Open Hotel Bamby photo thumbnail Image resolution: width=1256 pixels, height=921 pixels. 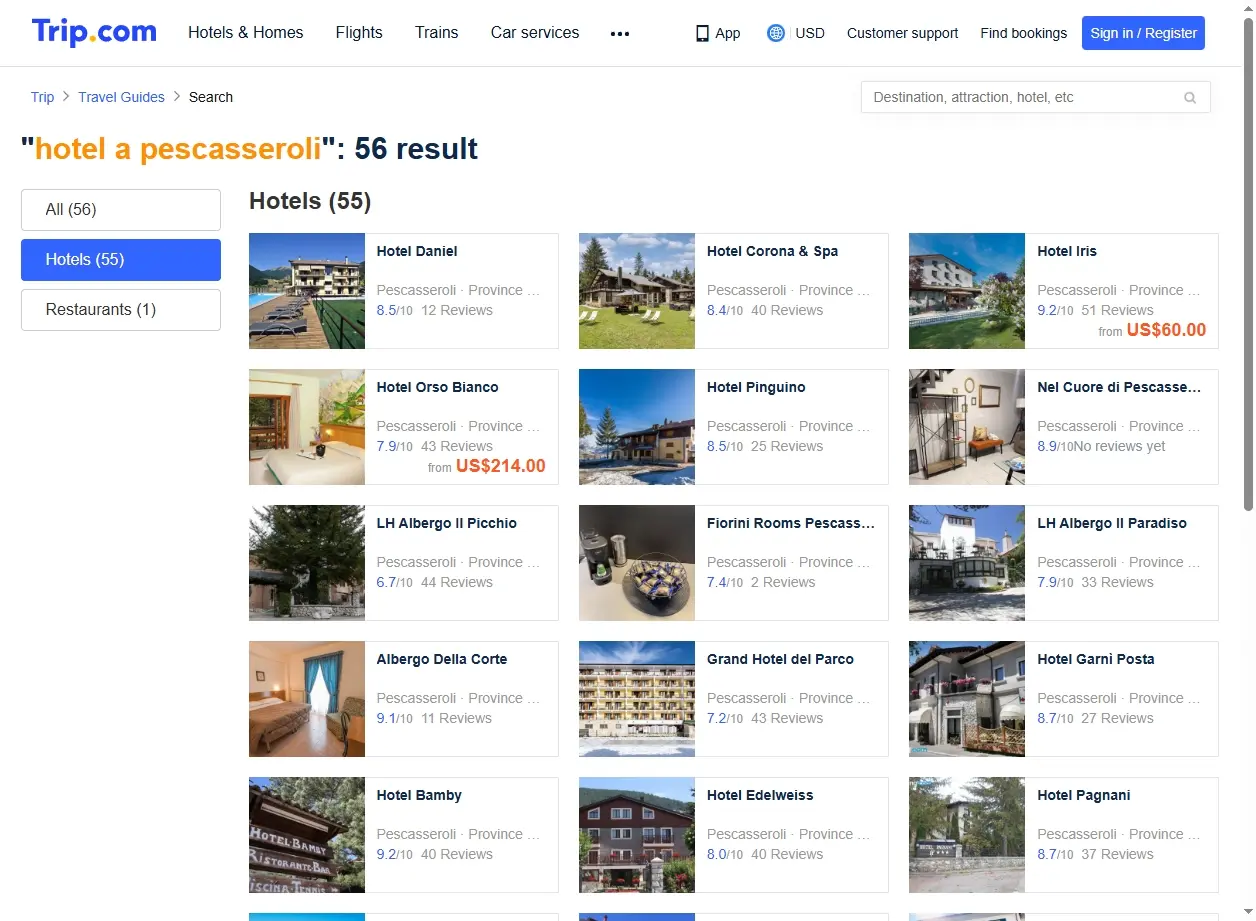307,835
